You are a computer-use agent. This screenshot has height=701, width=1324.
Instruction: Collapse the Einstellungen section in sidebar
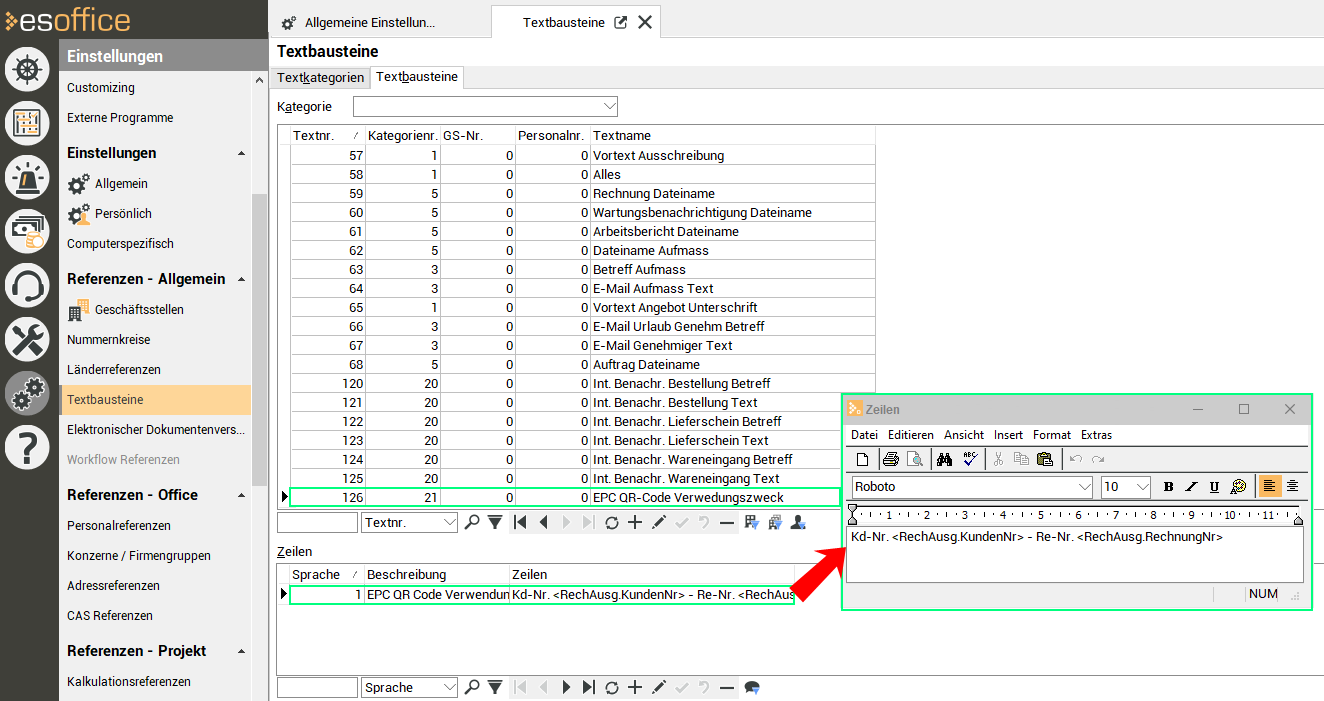241,154
